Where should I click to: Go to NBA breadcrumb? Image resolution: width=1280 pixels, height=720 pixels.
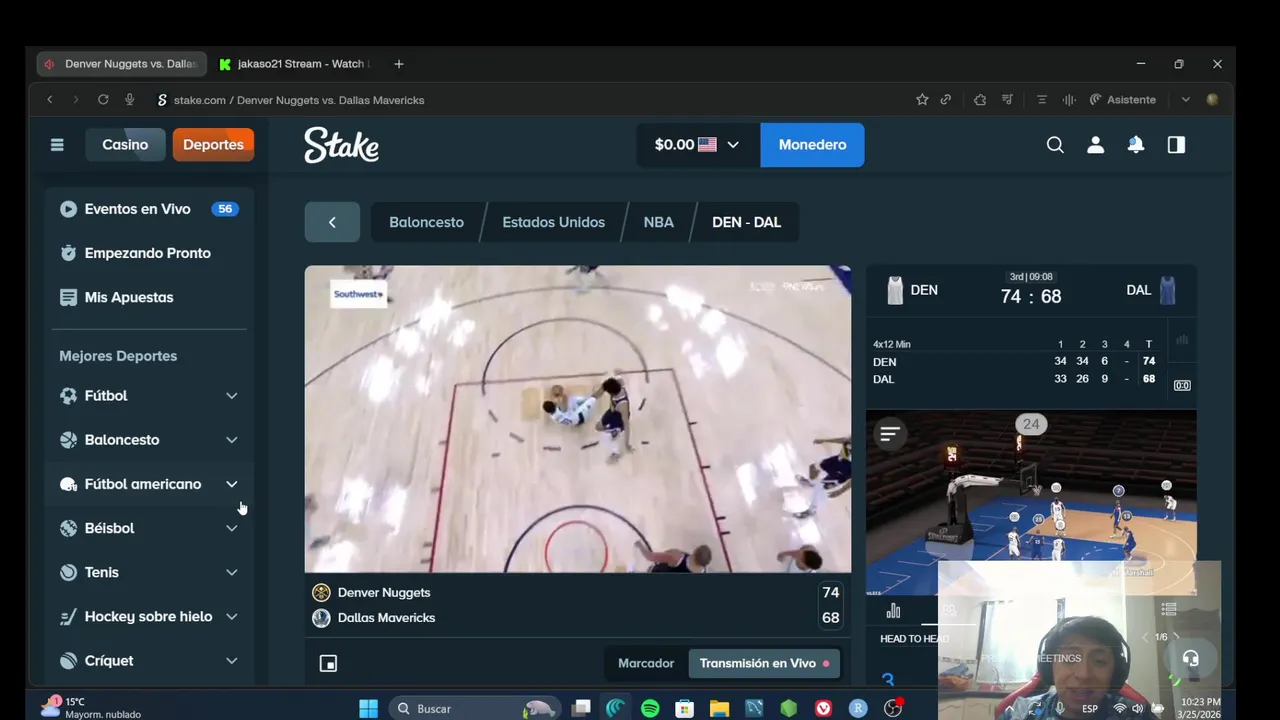pyautogui.click(x=659, y=222)
